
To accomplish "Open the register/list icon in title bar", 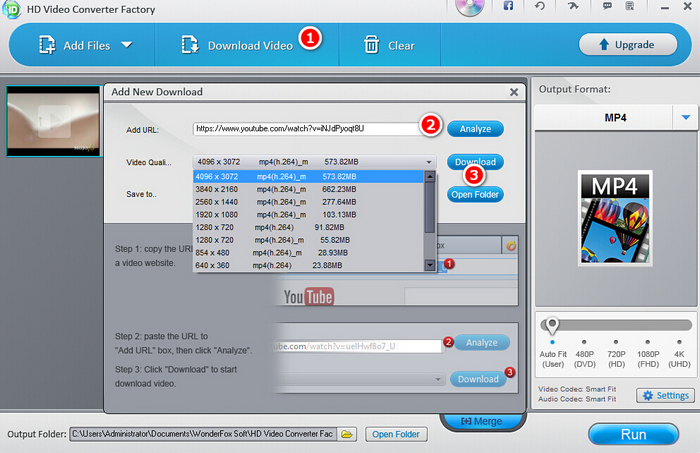I will (x=629, y=6).
